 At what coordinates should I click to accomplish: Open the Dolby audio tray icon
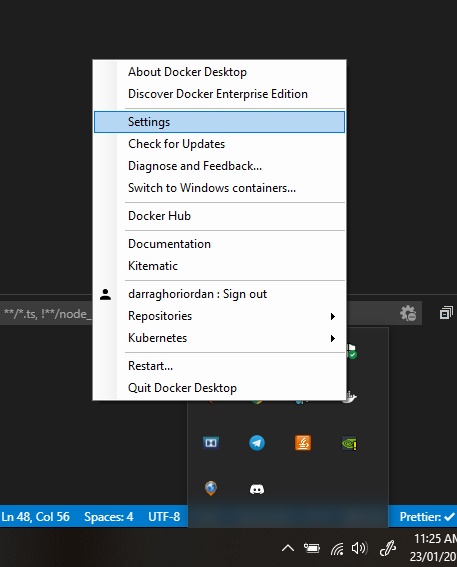click(x=211, y=443)
